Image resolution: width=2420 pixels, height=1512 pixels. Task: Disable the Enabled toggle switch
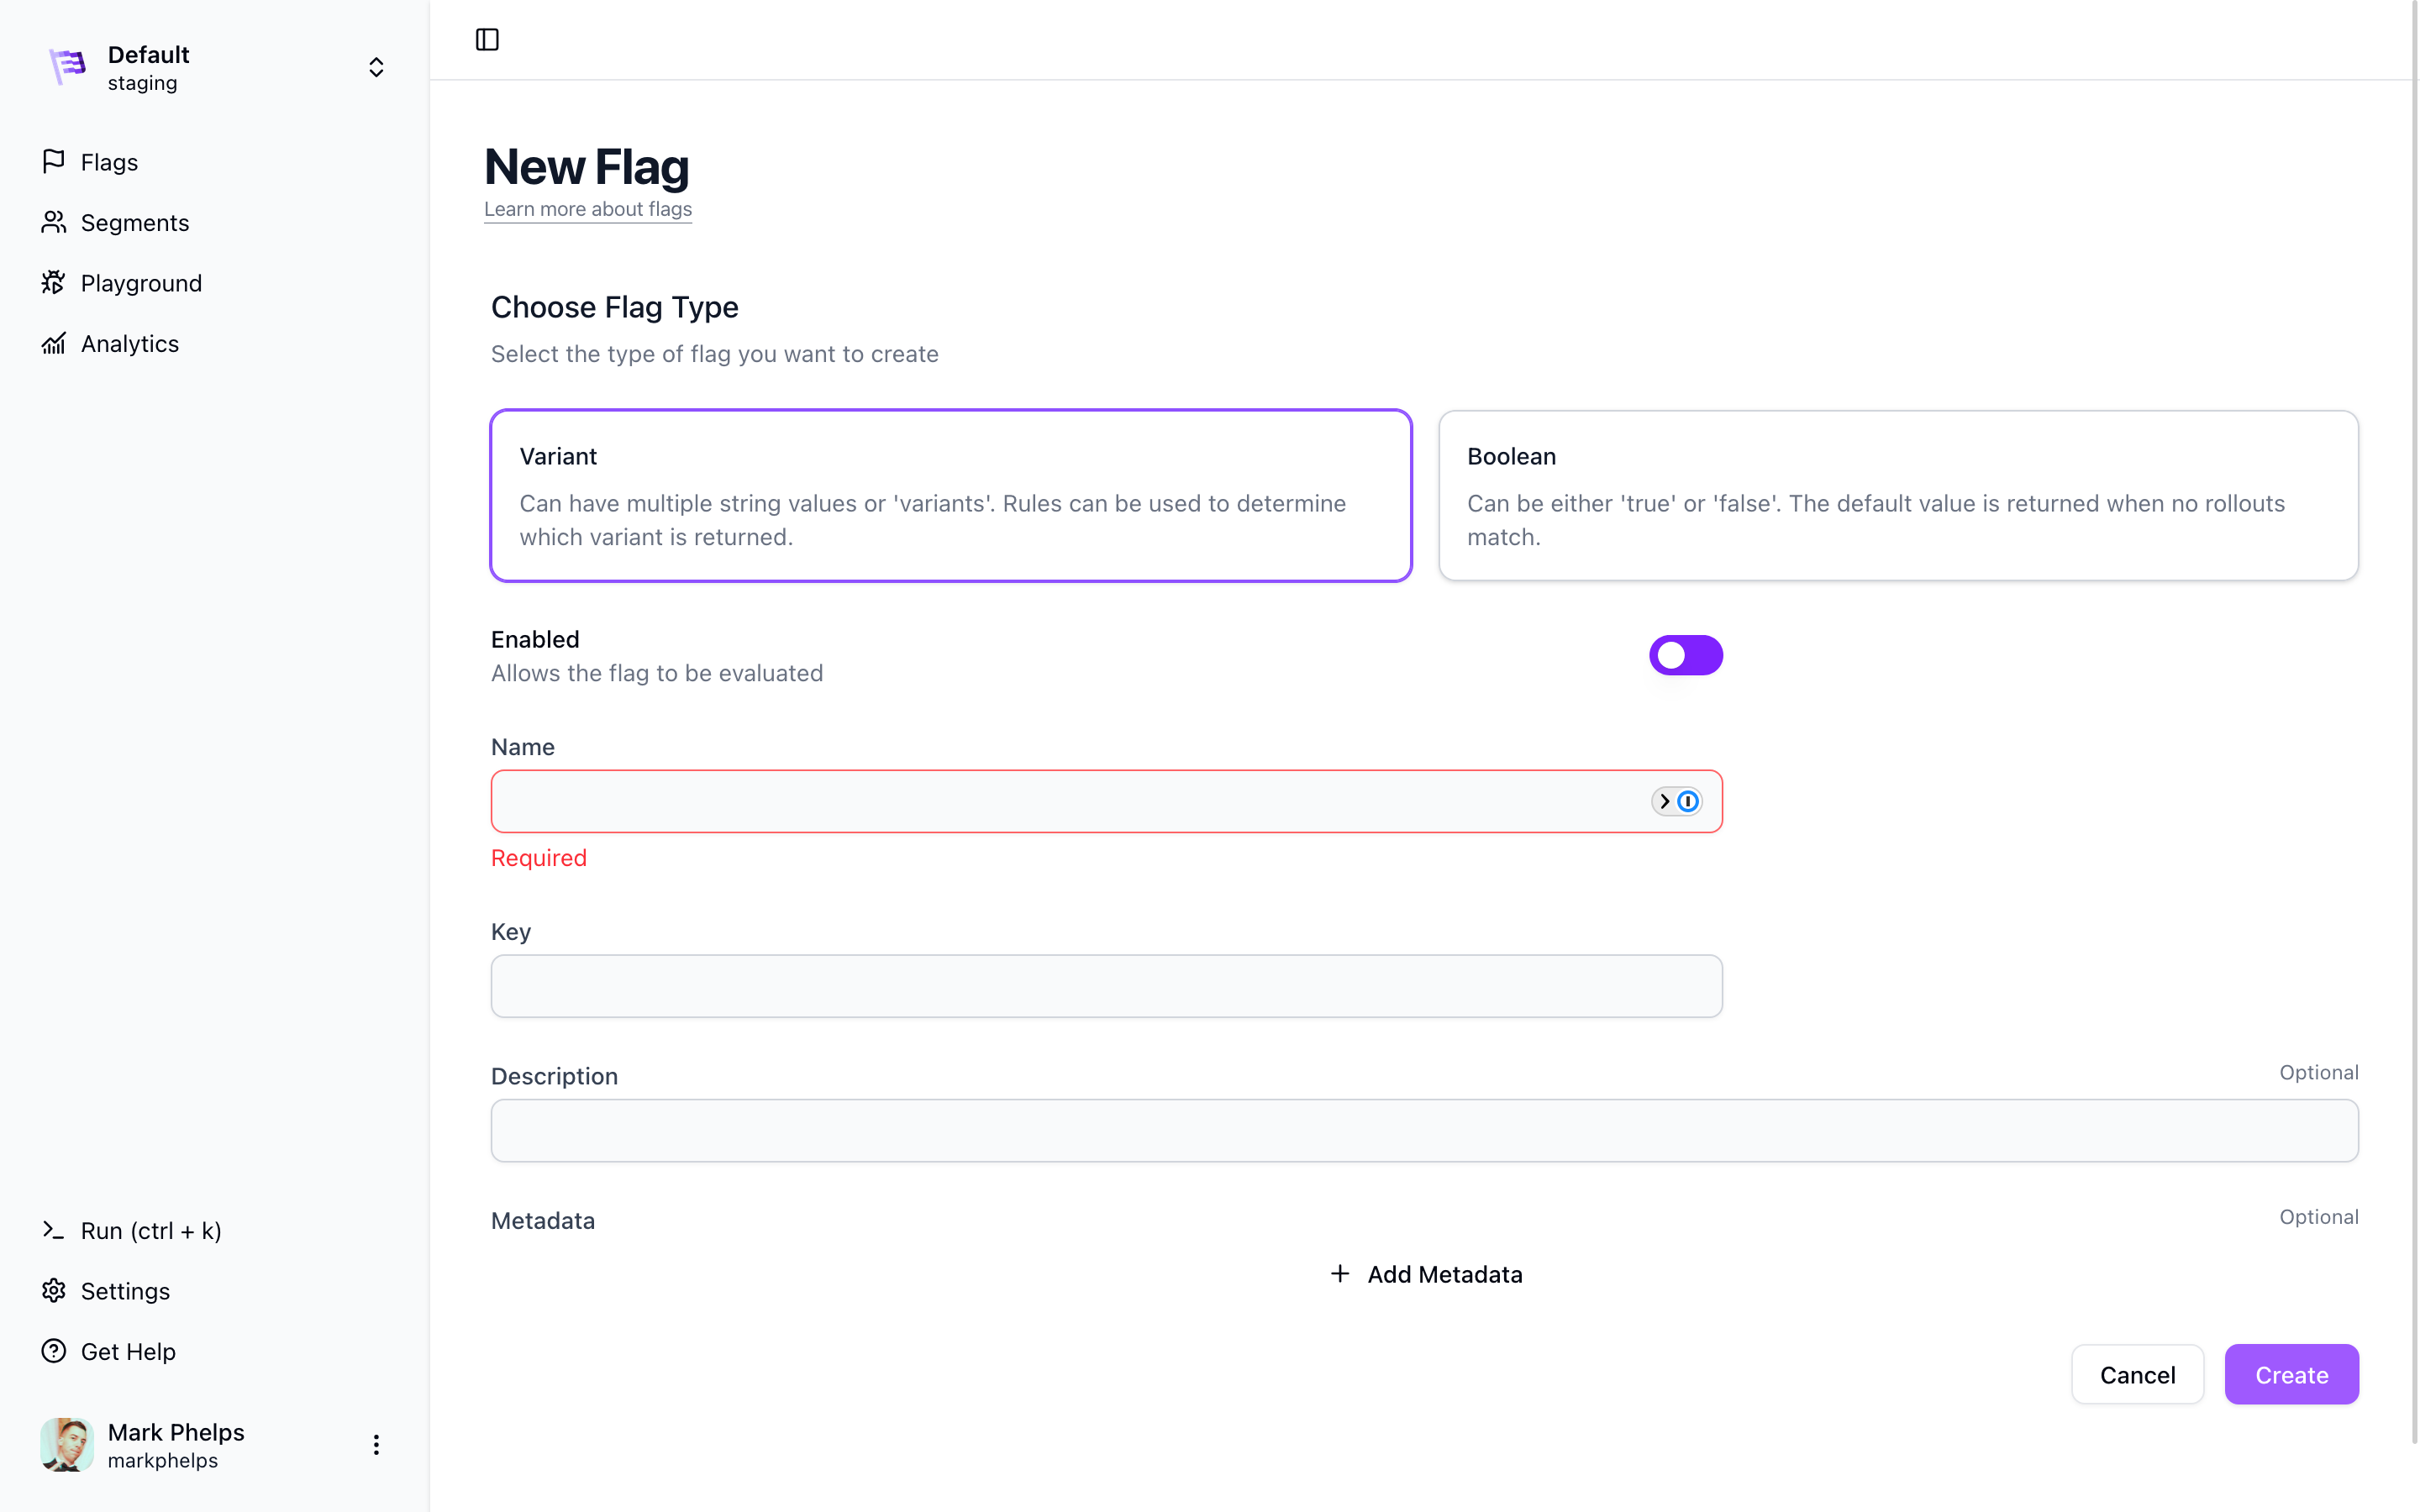pos(1685,655)
